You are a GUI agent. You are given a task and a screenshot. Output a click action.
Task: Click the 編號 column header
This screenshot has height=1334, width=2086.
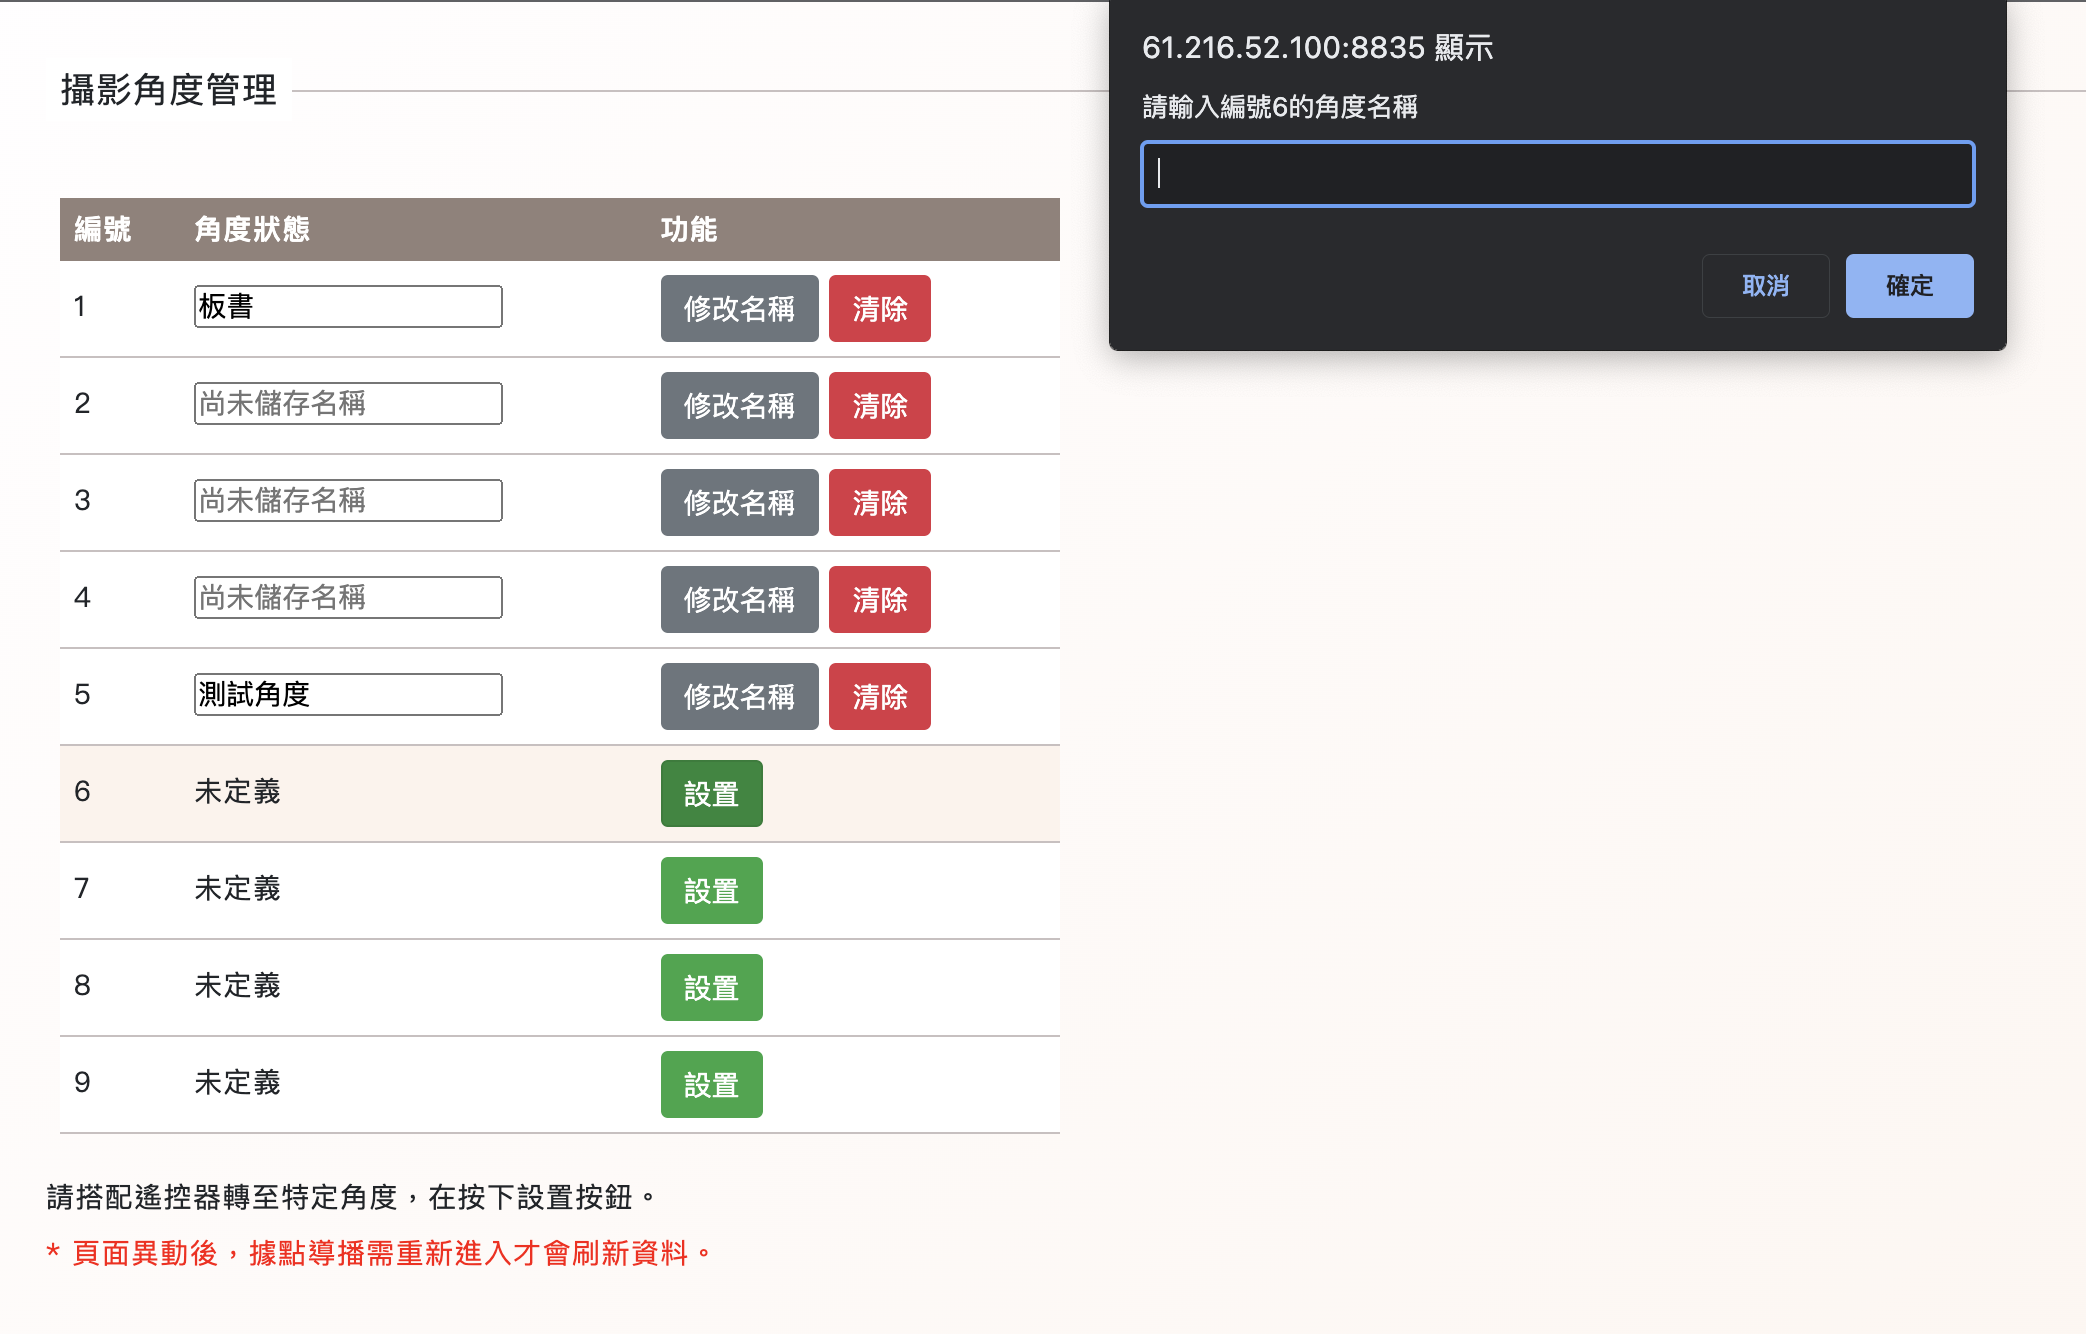(x=103, y=229)
